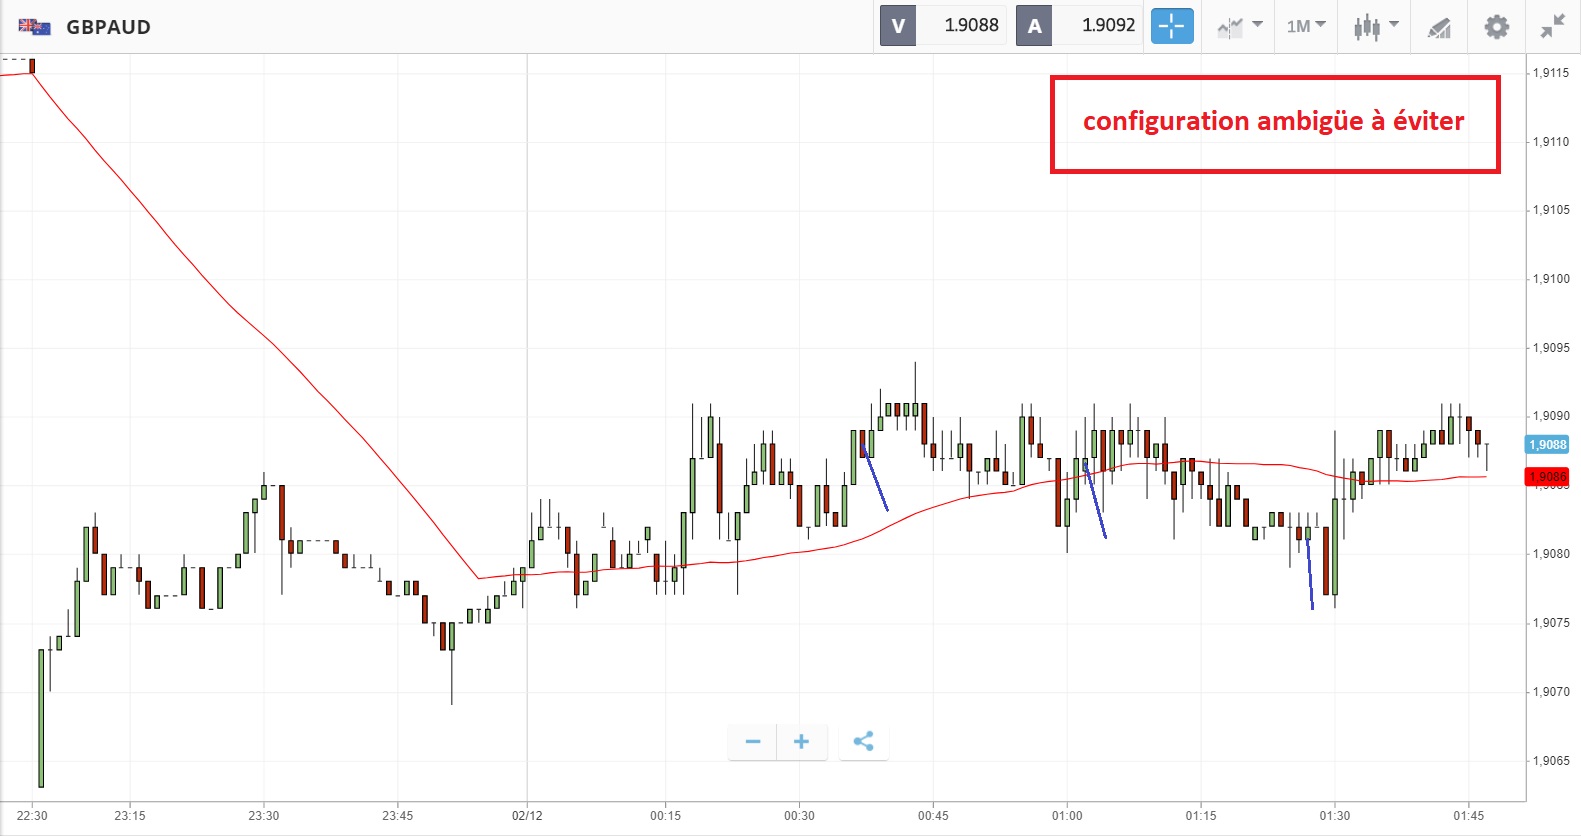Toggle the blue crosshair cursor button

pyautogui.click(x=1172, y=26)
